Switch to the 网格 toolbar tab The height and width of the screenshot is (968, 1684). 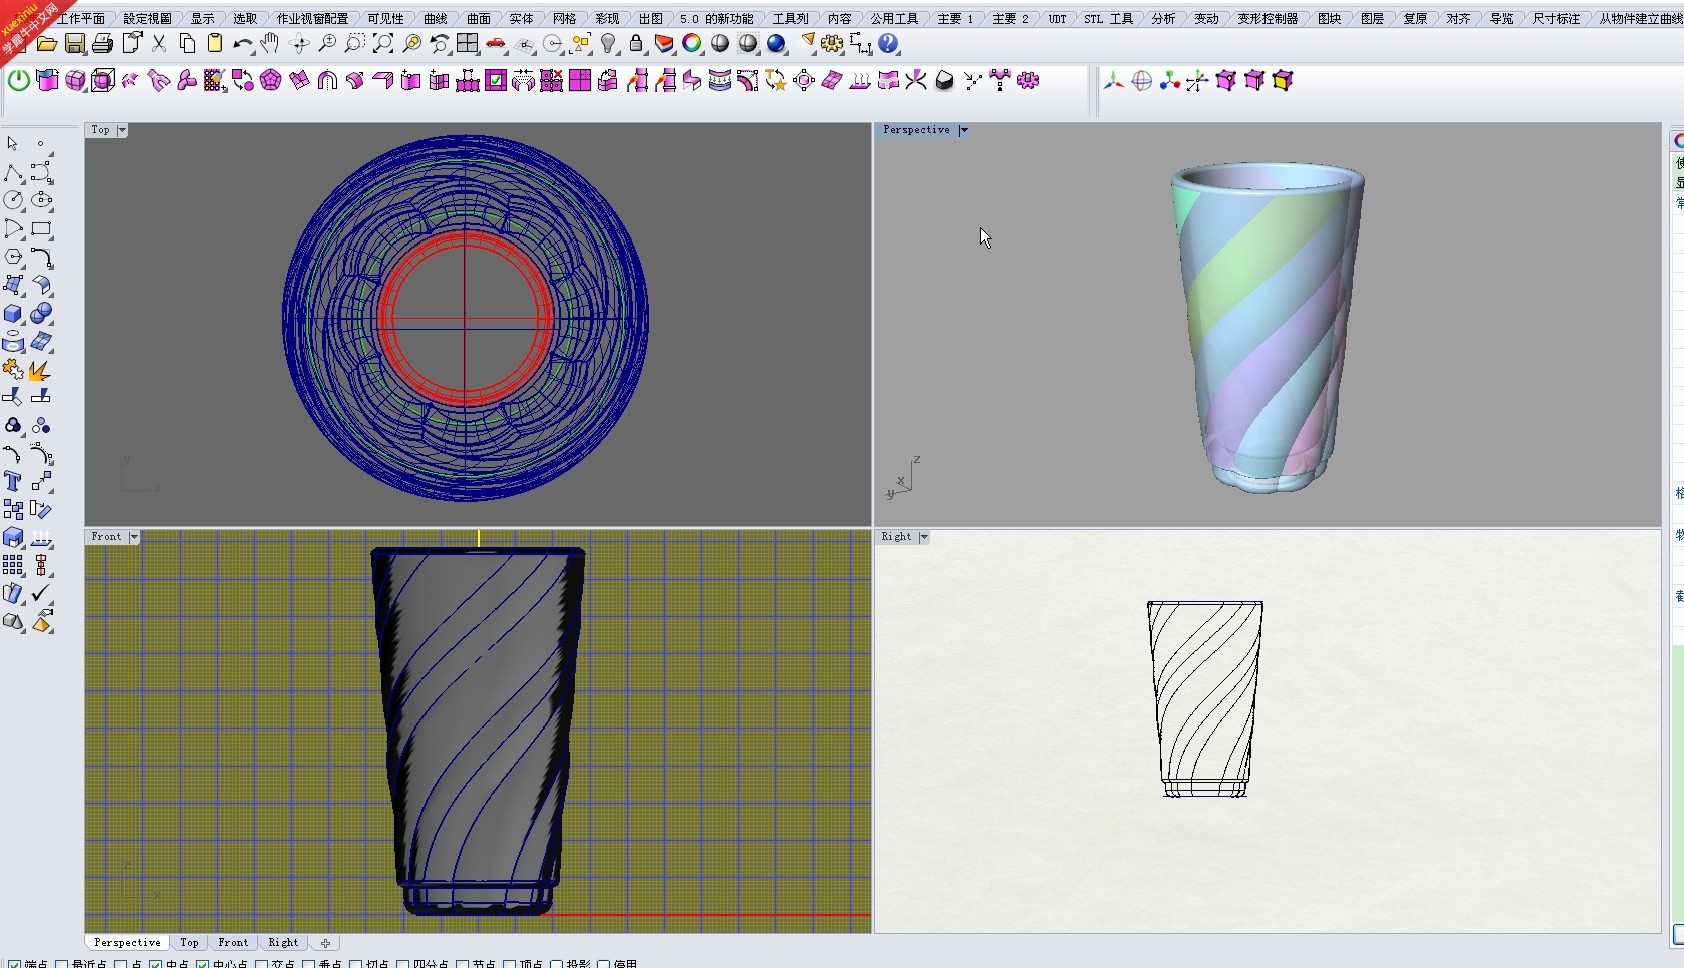[564, 18]
